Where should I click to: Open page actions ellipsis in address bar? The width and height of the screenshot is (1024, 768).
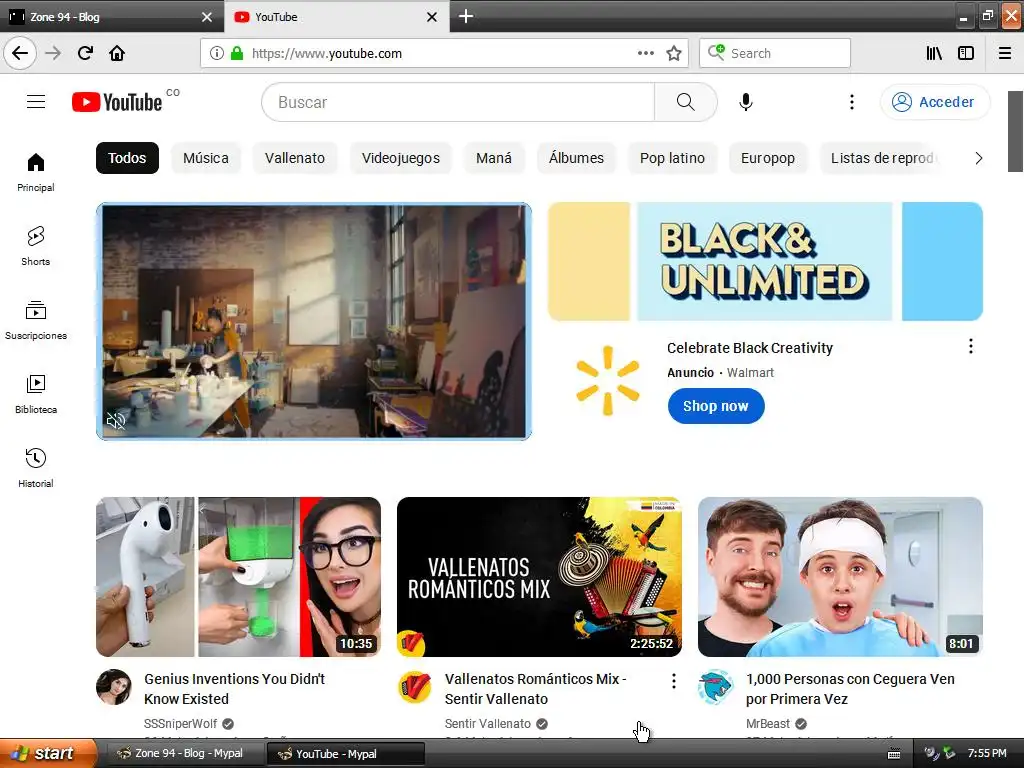[x=645, y=53]
